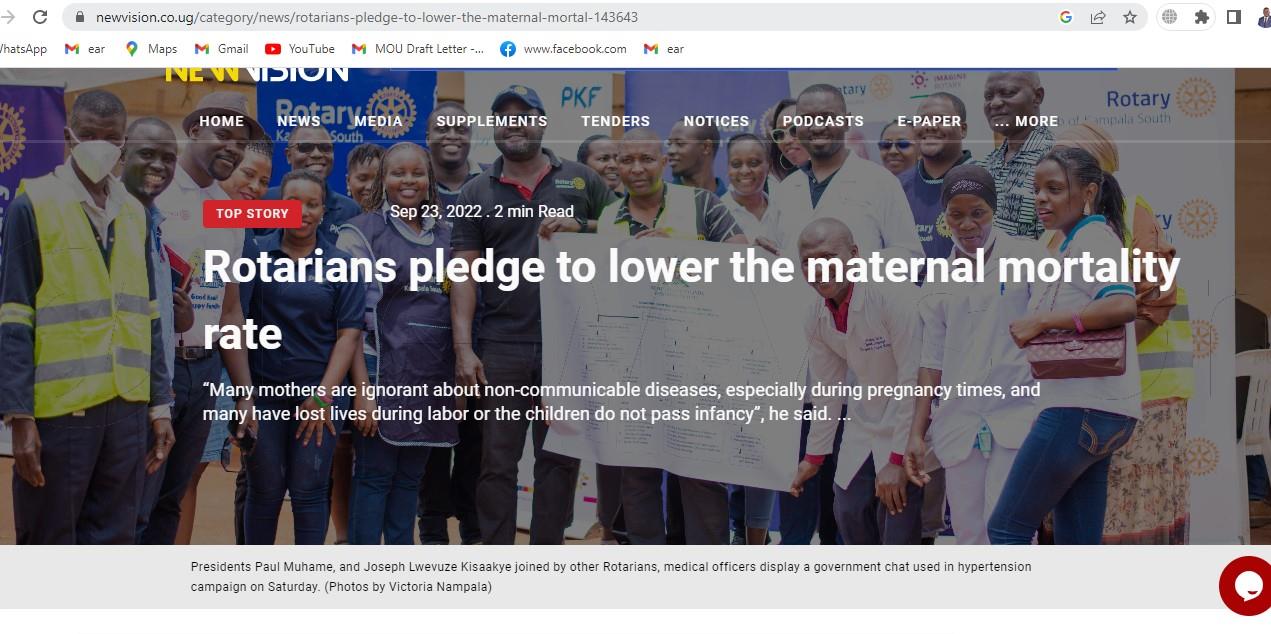Open the Maps bookmark

(x=151, y=49)
